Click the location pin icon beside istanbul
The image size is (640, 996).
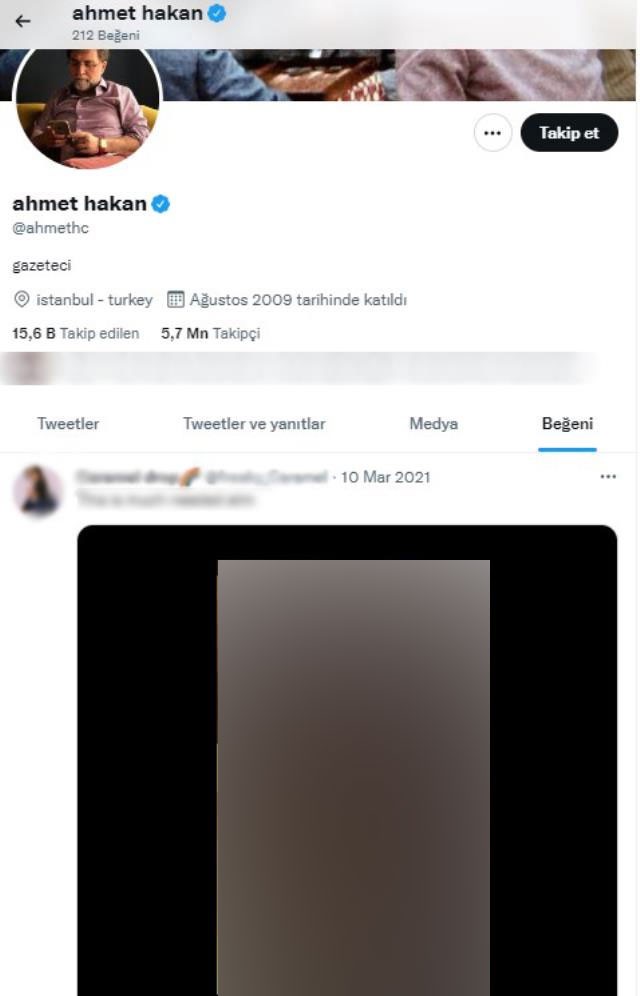click(x=22, y=299)
